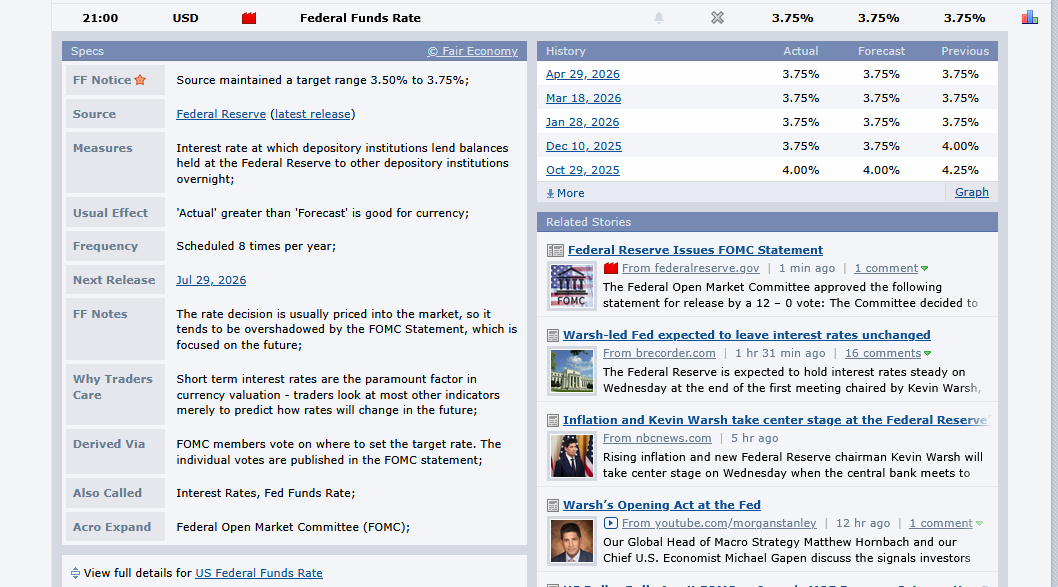
Task: Click the View full details arrows icon
Action: (x=75, y=573)
